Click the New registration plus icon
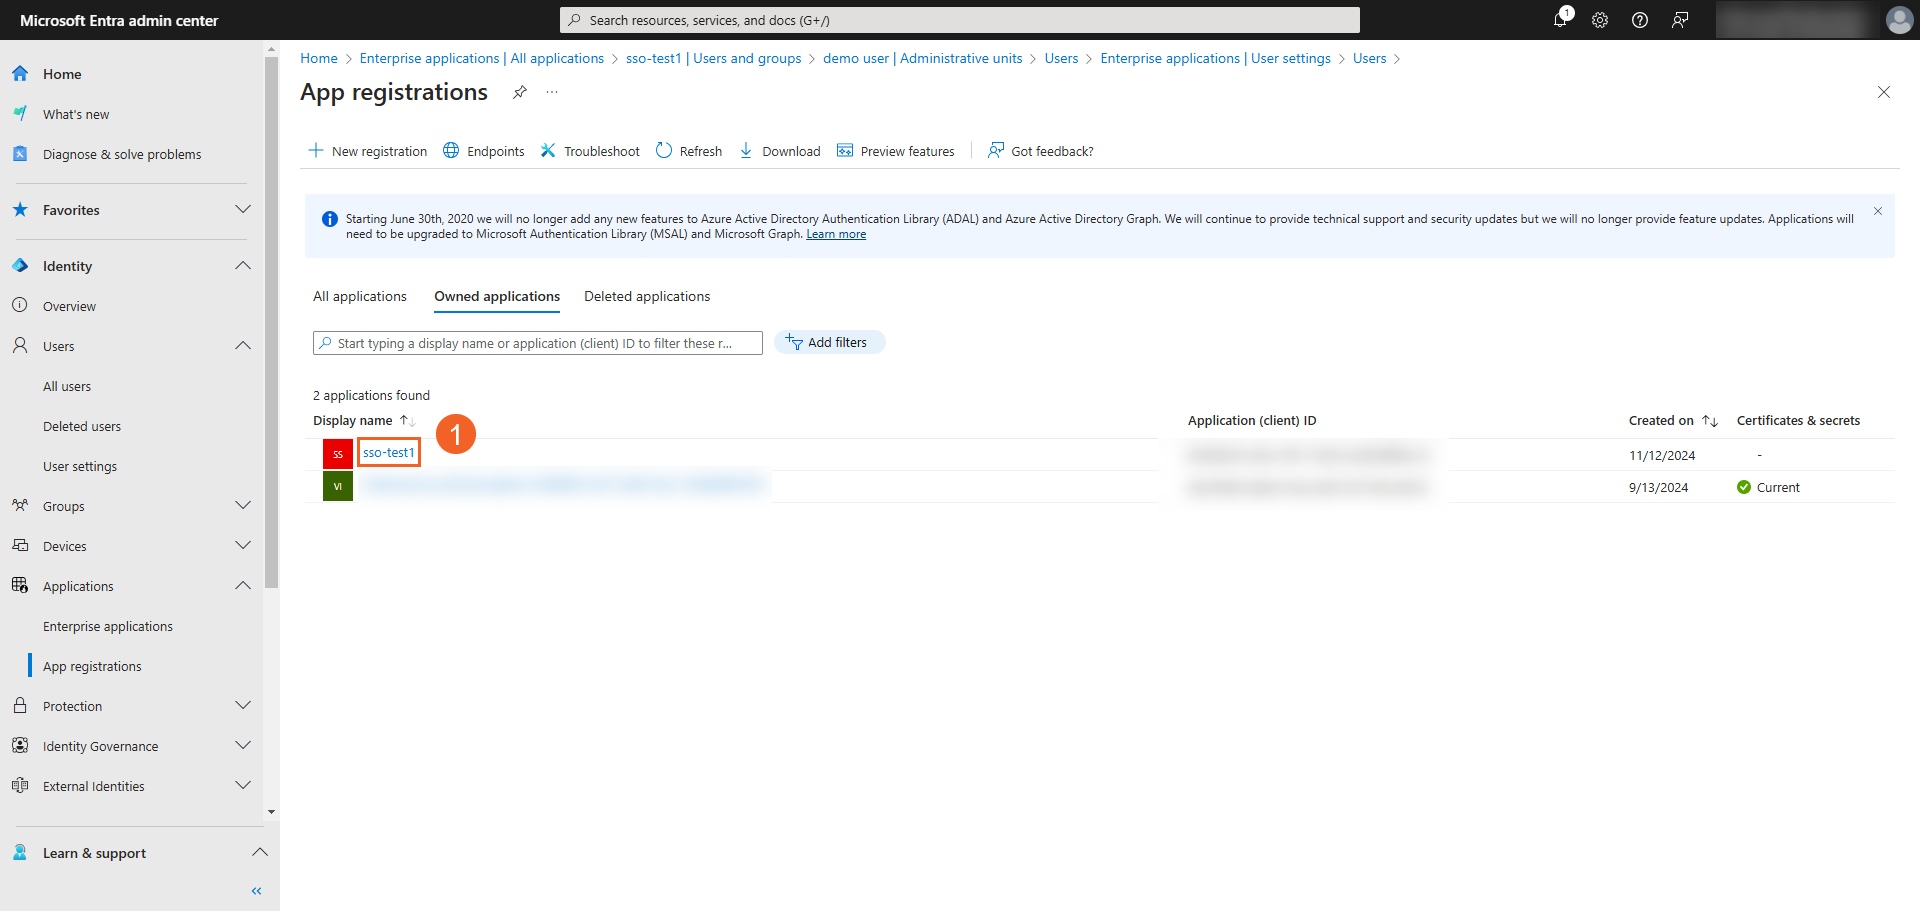The image size is (1920, 911). click(x=316, y=151)
